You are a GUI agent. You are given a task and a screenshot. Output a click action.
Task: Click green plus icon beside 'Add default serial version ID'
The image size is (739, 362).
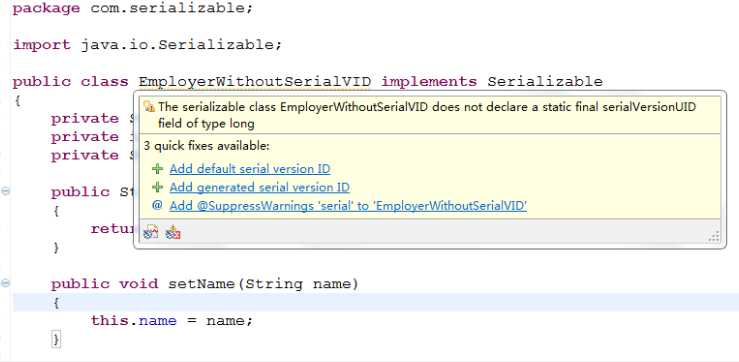pos(157,169)
